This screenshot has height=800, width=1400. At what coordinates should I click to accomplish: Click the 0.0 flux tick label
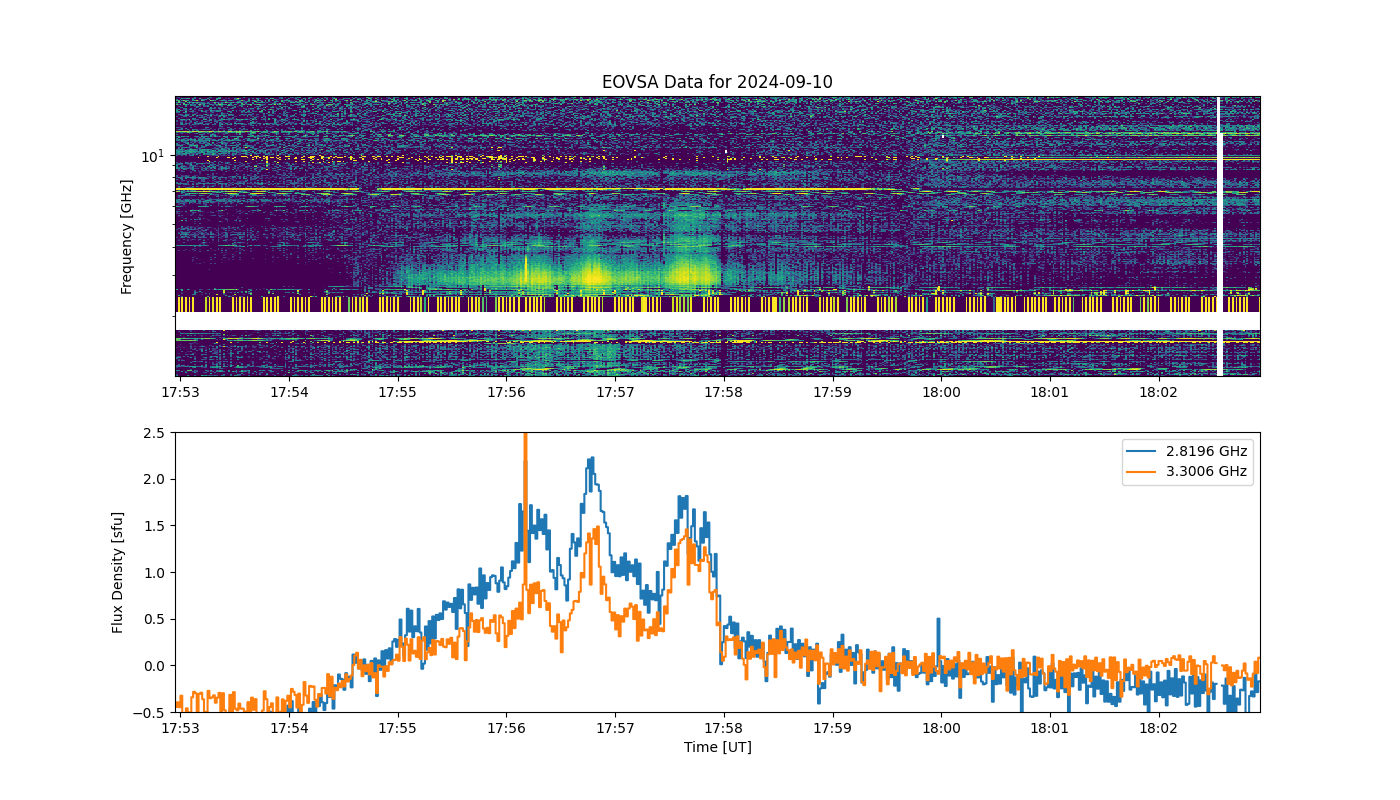tap(155, 666)
